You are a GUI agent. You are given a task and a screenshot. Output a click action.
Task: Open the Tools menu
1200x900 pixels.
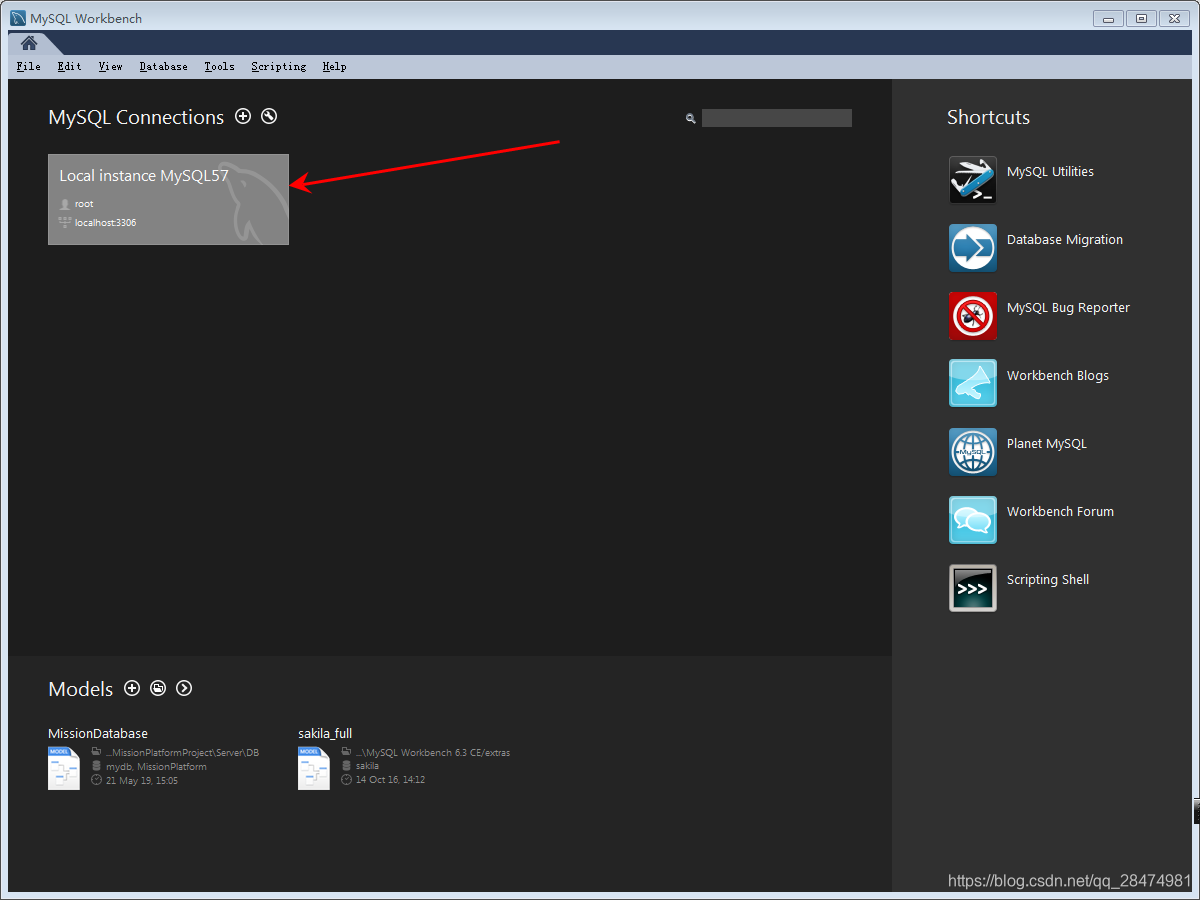pos(219,66)
